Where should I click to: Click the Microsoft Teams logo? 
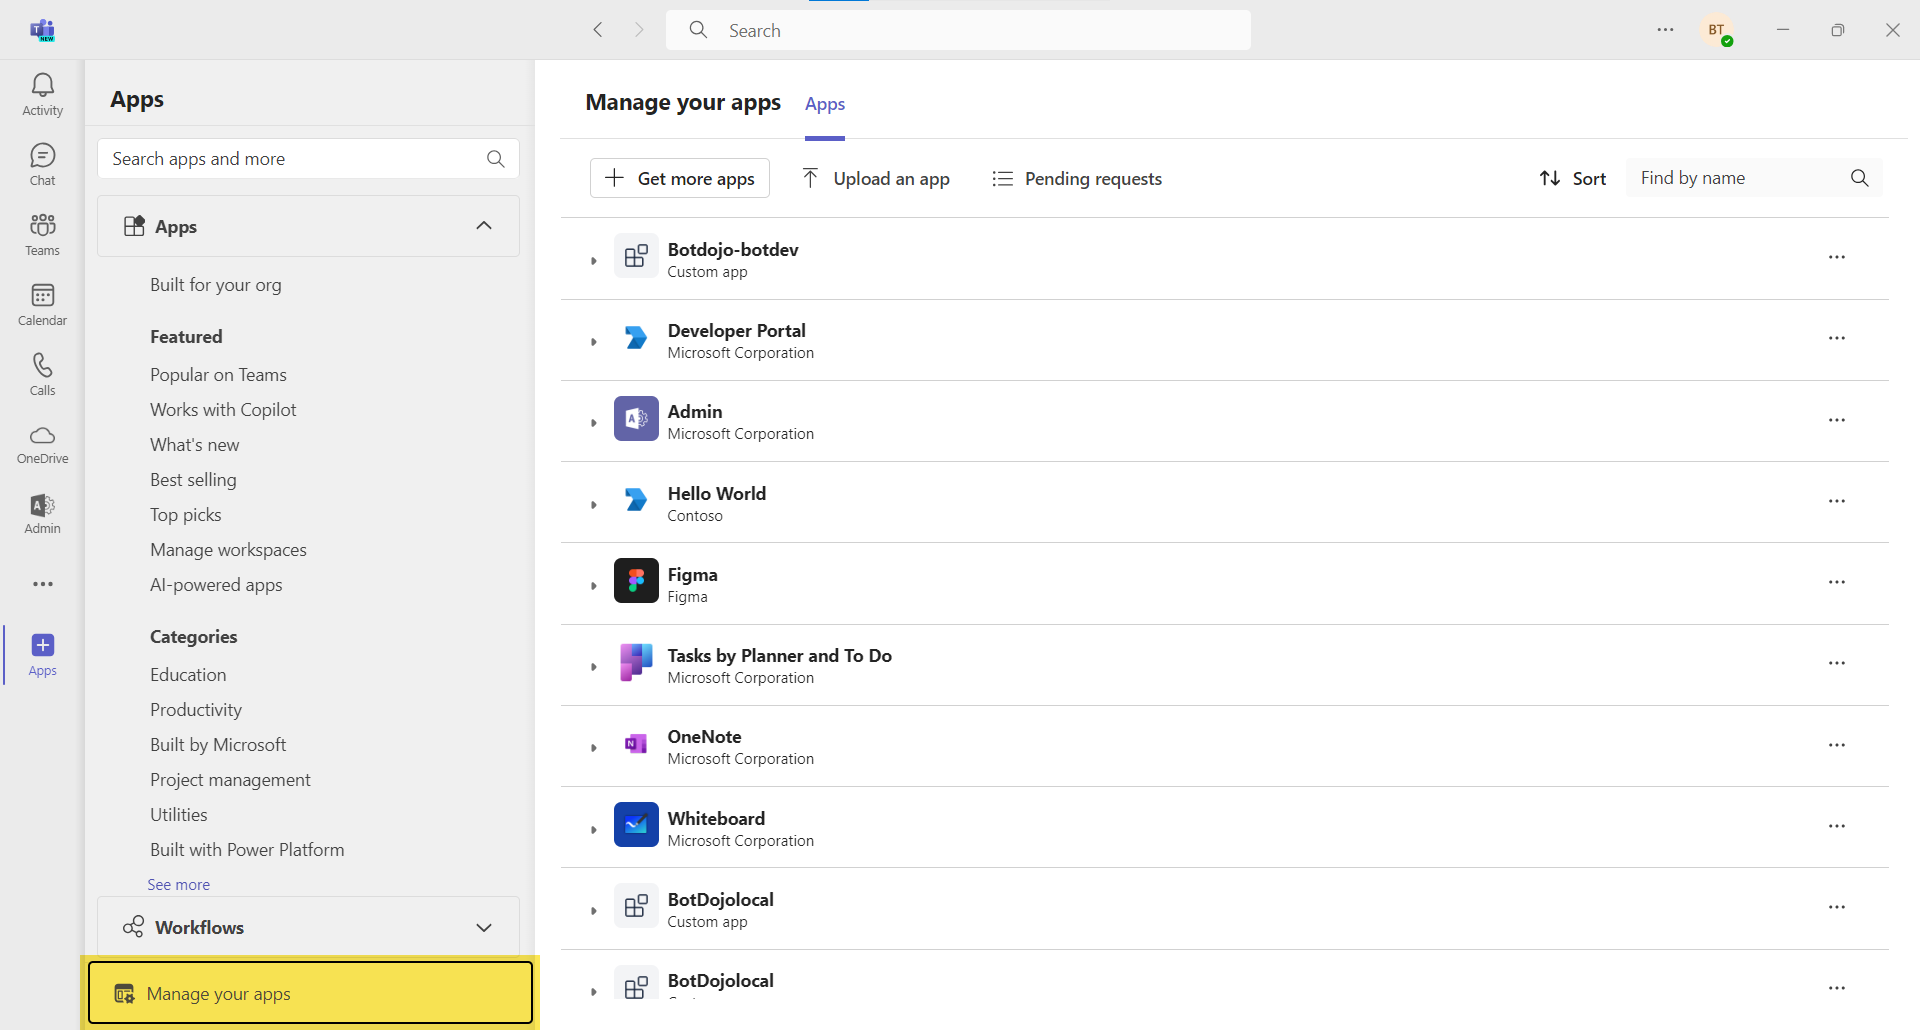point(42,30)
